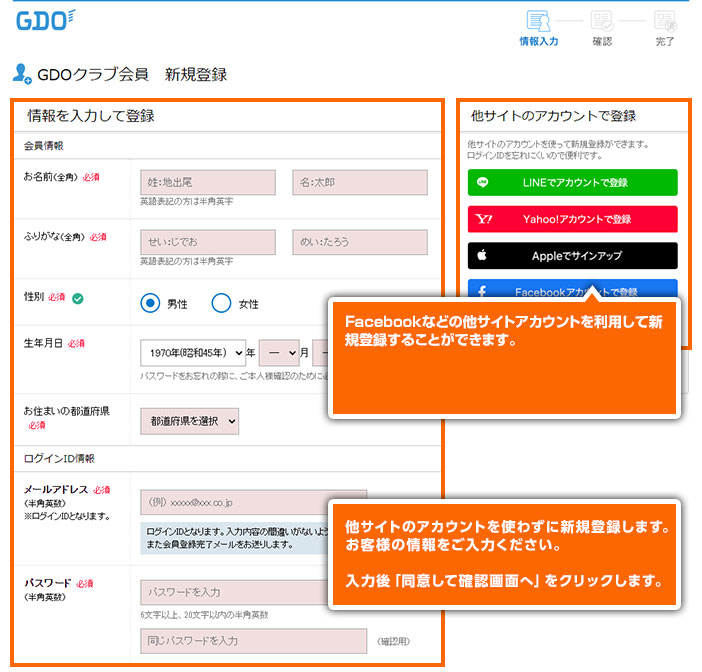Open the 都道府県を選択 dropdown
The image size is (702, 672).
(x=189, y=421)
